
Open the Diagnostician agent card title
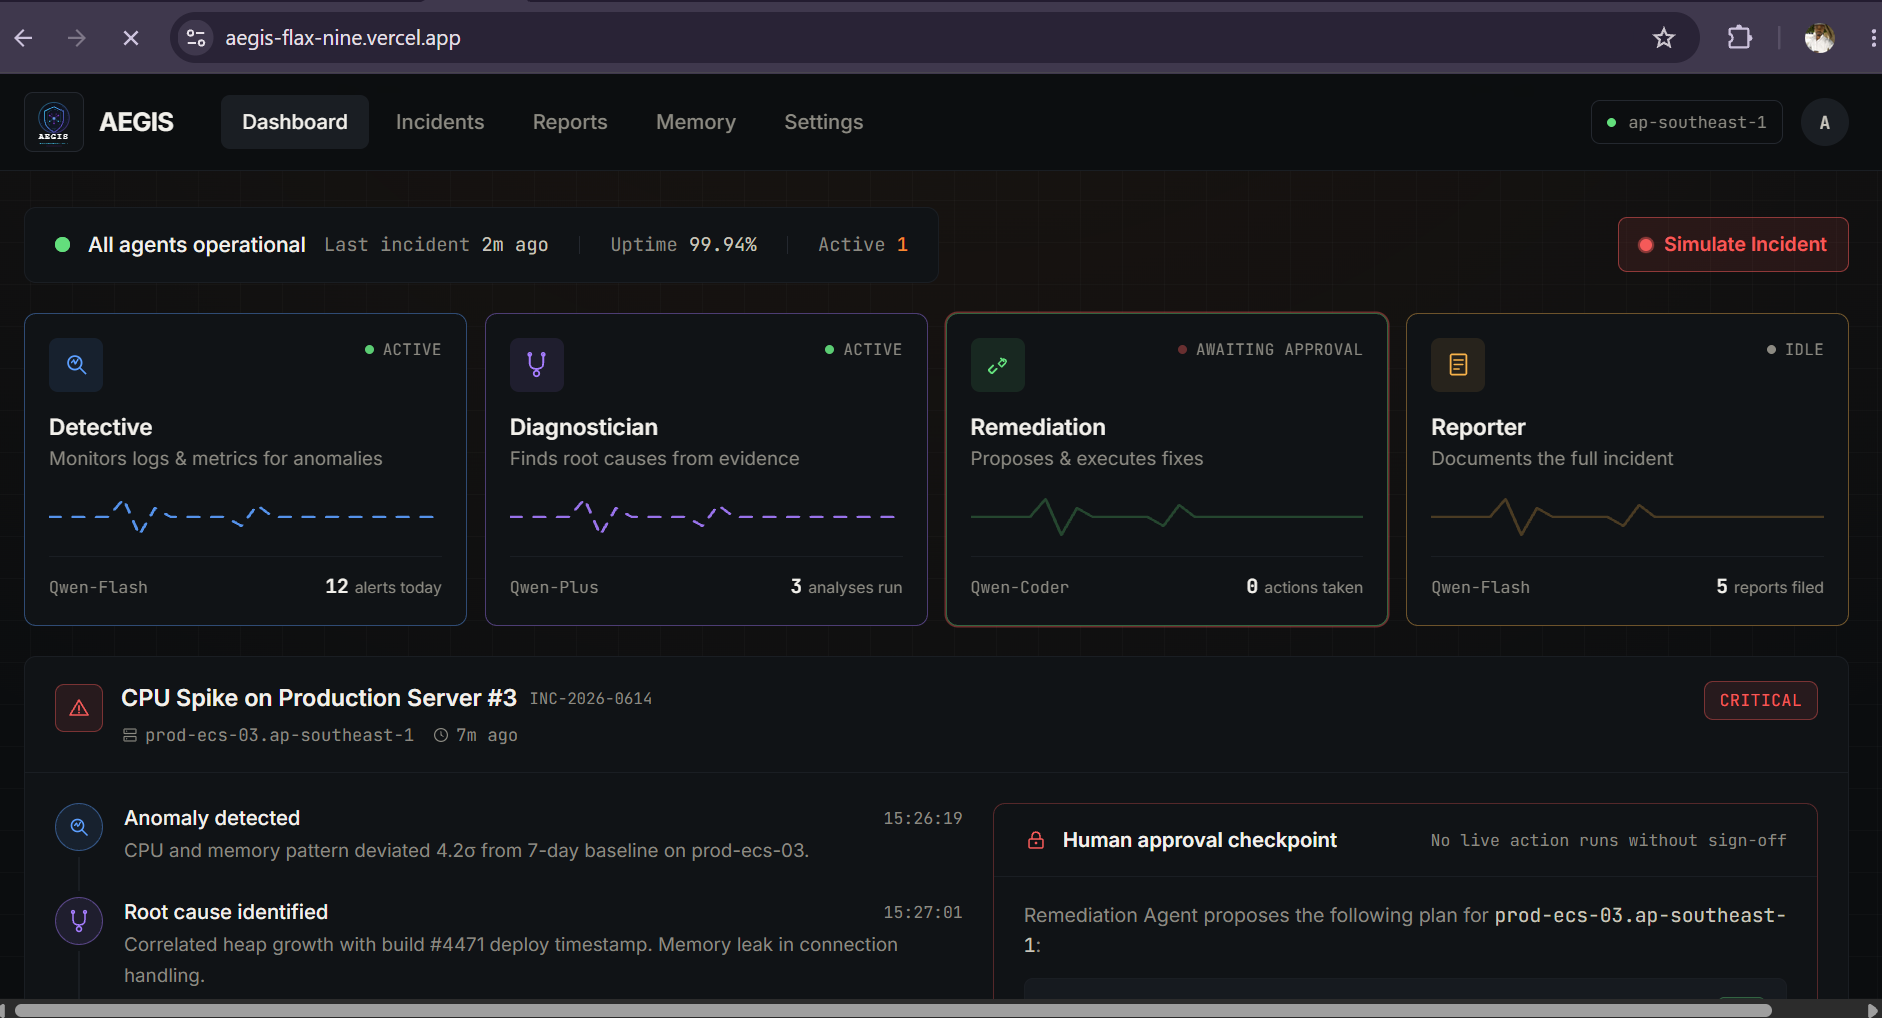(x=584, y=427)
